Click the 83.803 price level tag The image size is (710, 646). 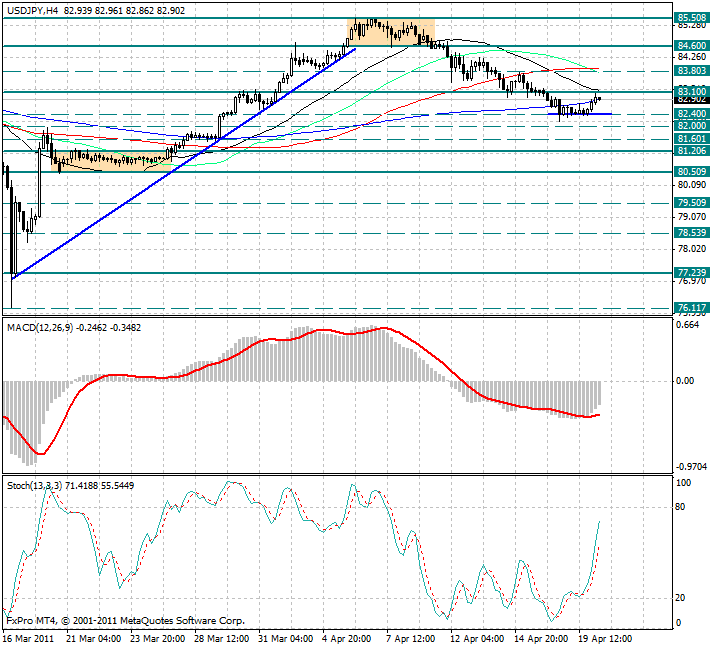coord(691,71)
